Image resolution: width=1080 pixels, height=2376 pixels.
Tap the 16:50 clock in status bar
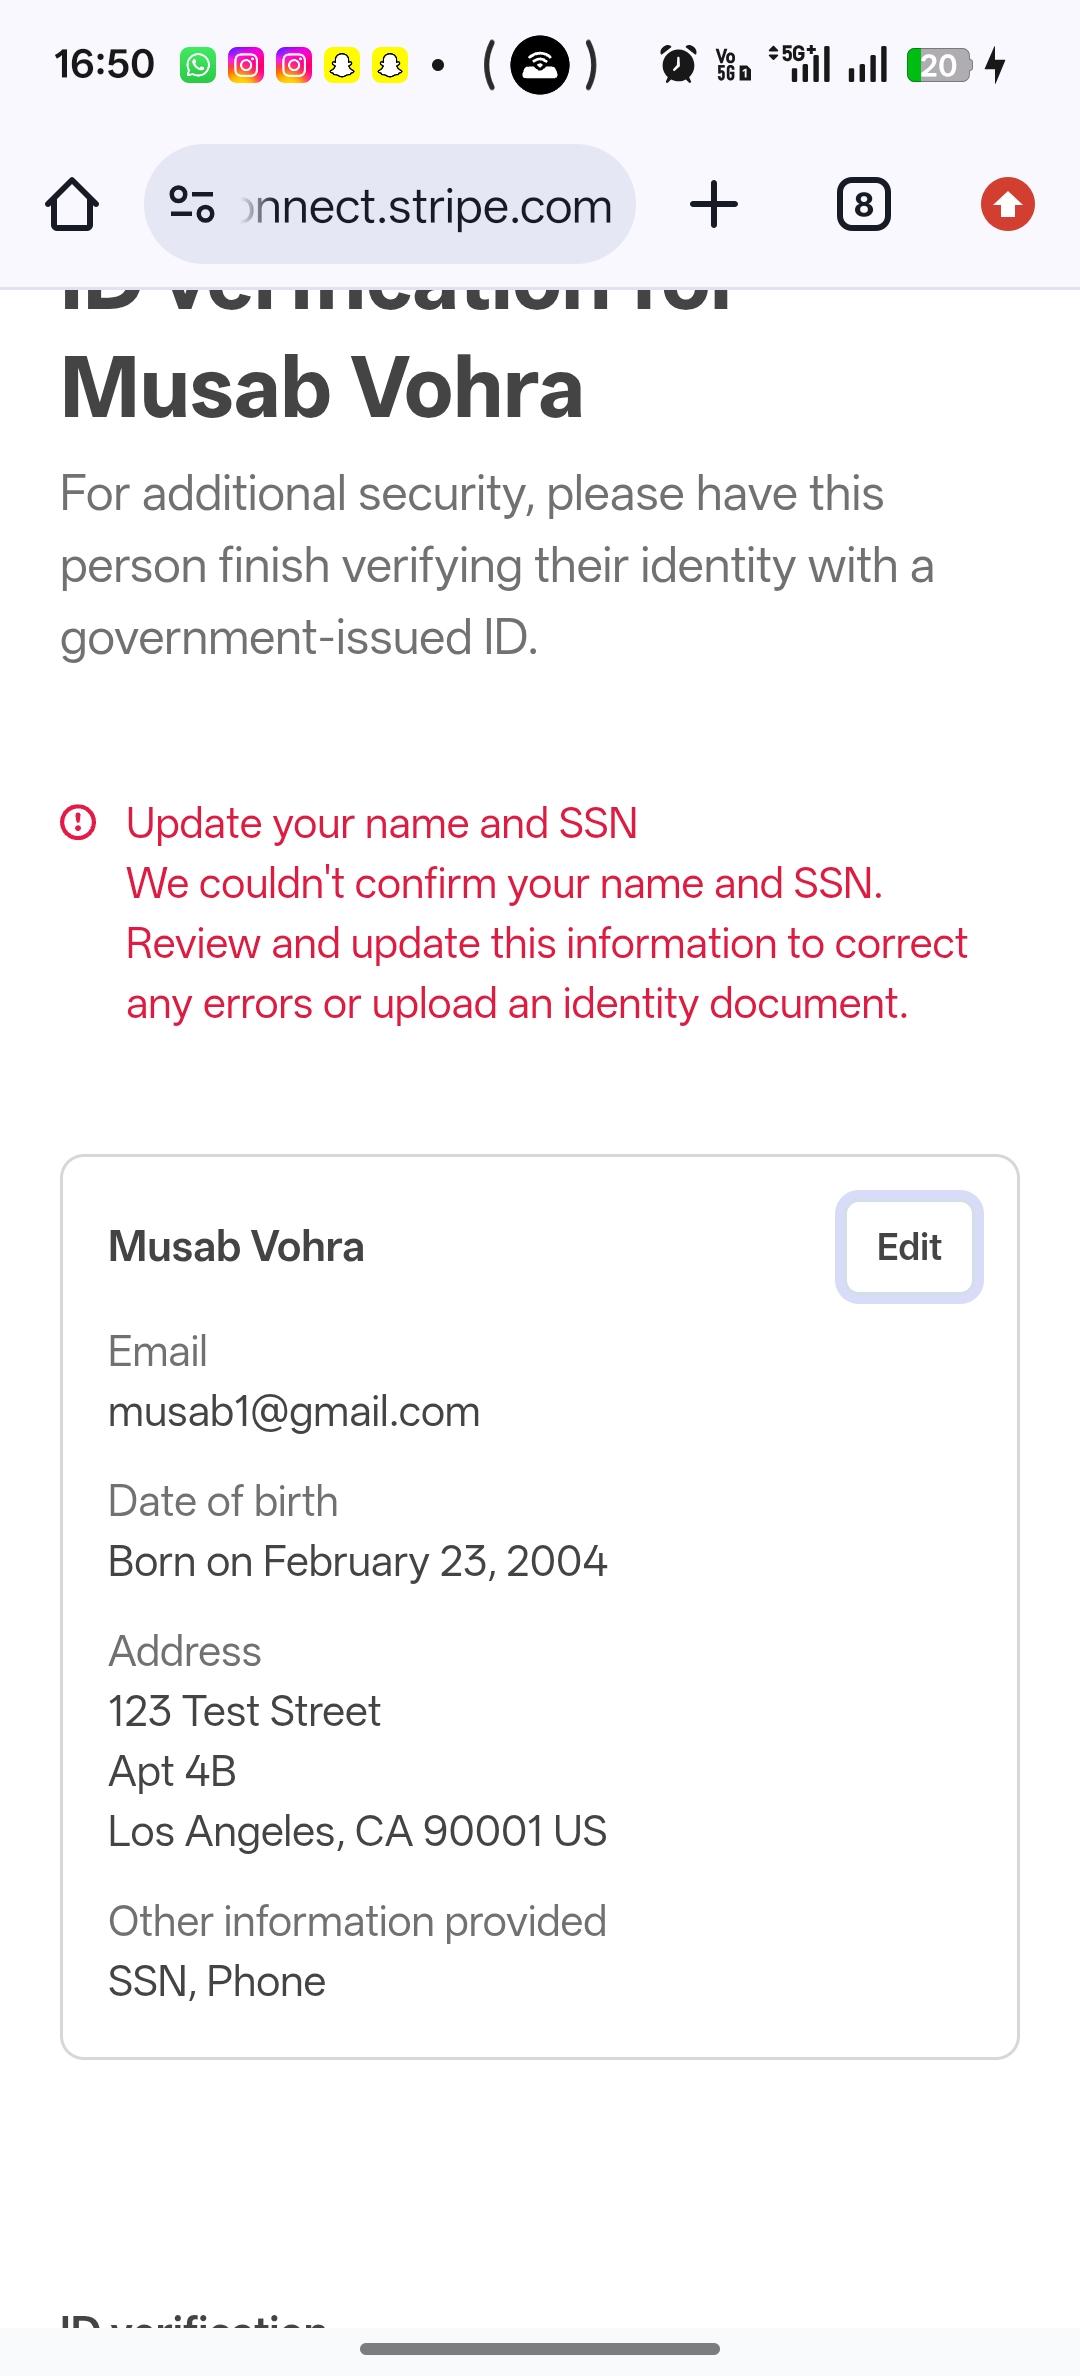pos(104,65)
